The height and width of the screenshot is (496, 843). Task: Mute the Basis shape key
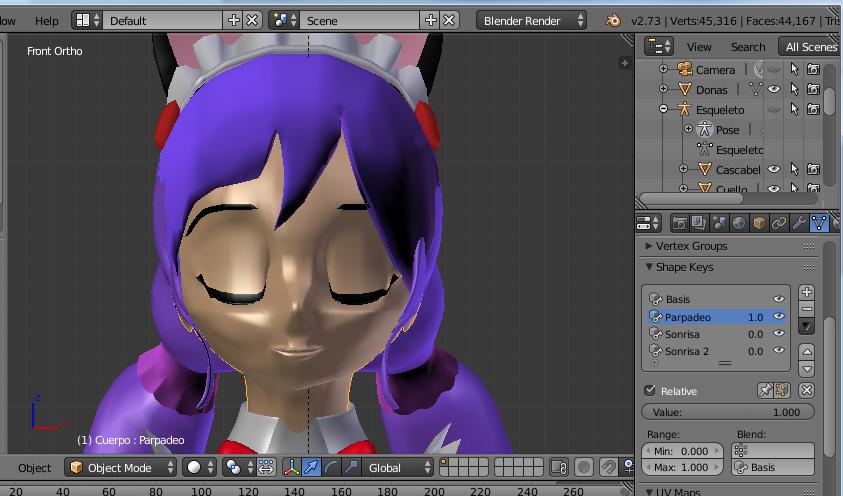778,299
